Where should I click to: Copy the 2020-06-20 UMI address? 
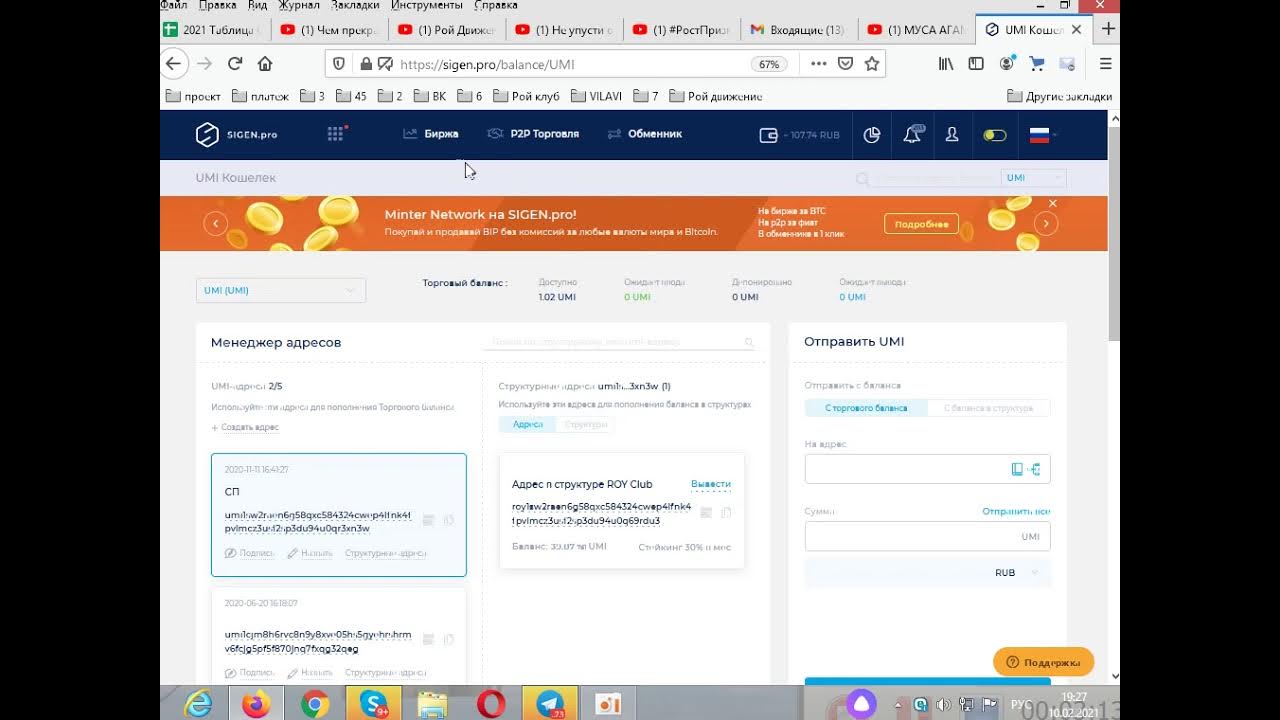[449, 639]
